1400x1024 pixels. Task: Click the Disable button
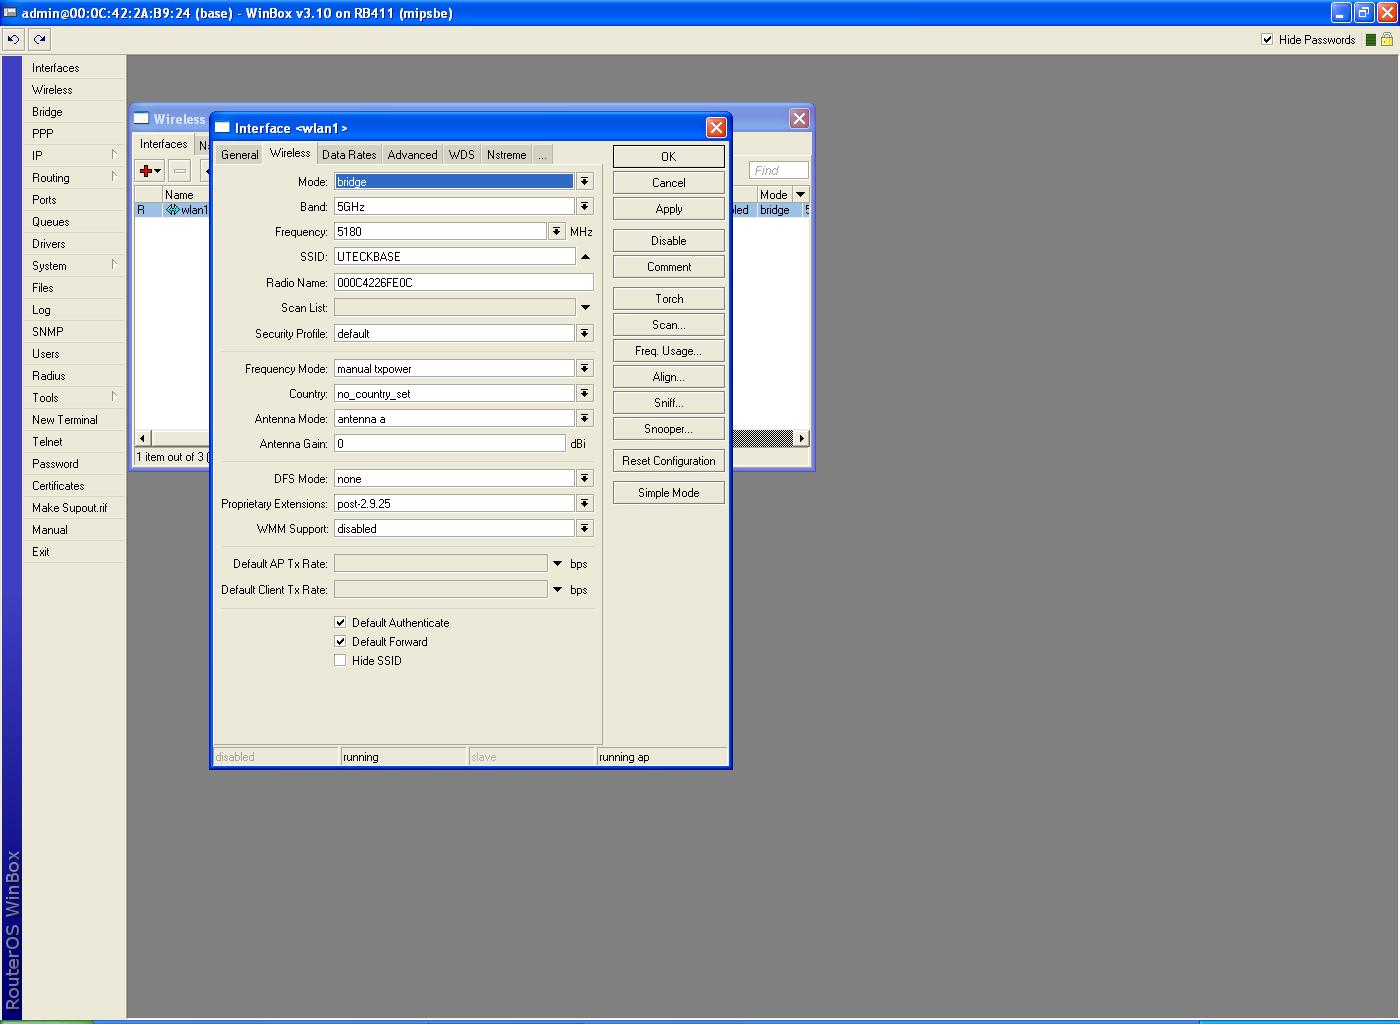pyautogui.click(x=669, y=241)
